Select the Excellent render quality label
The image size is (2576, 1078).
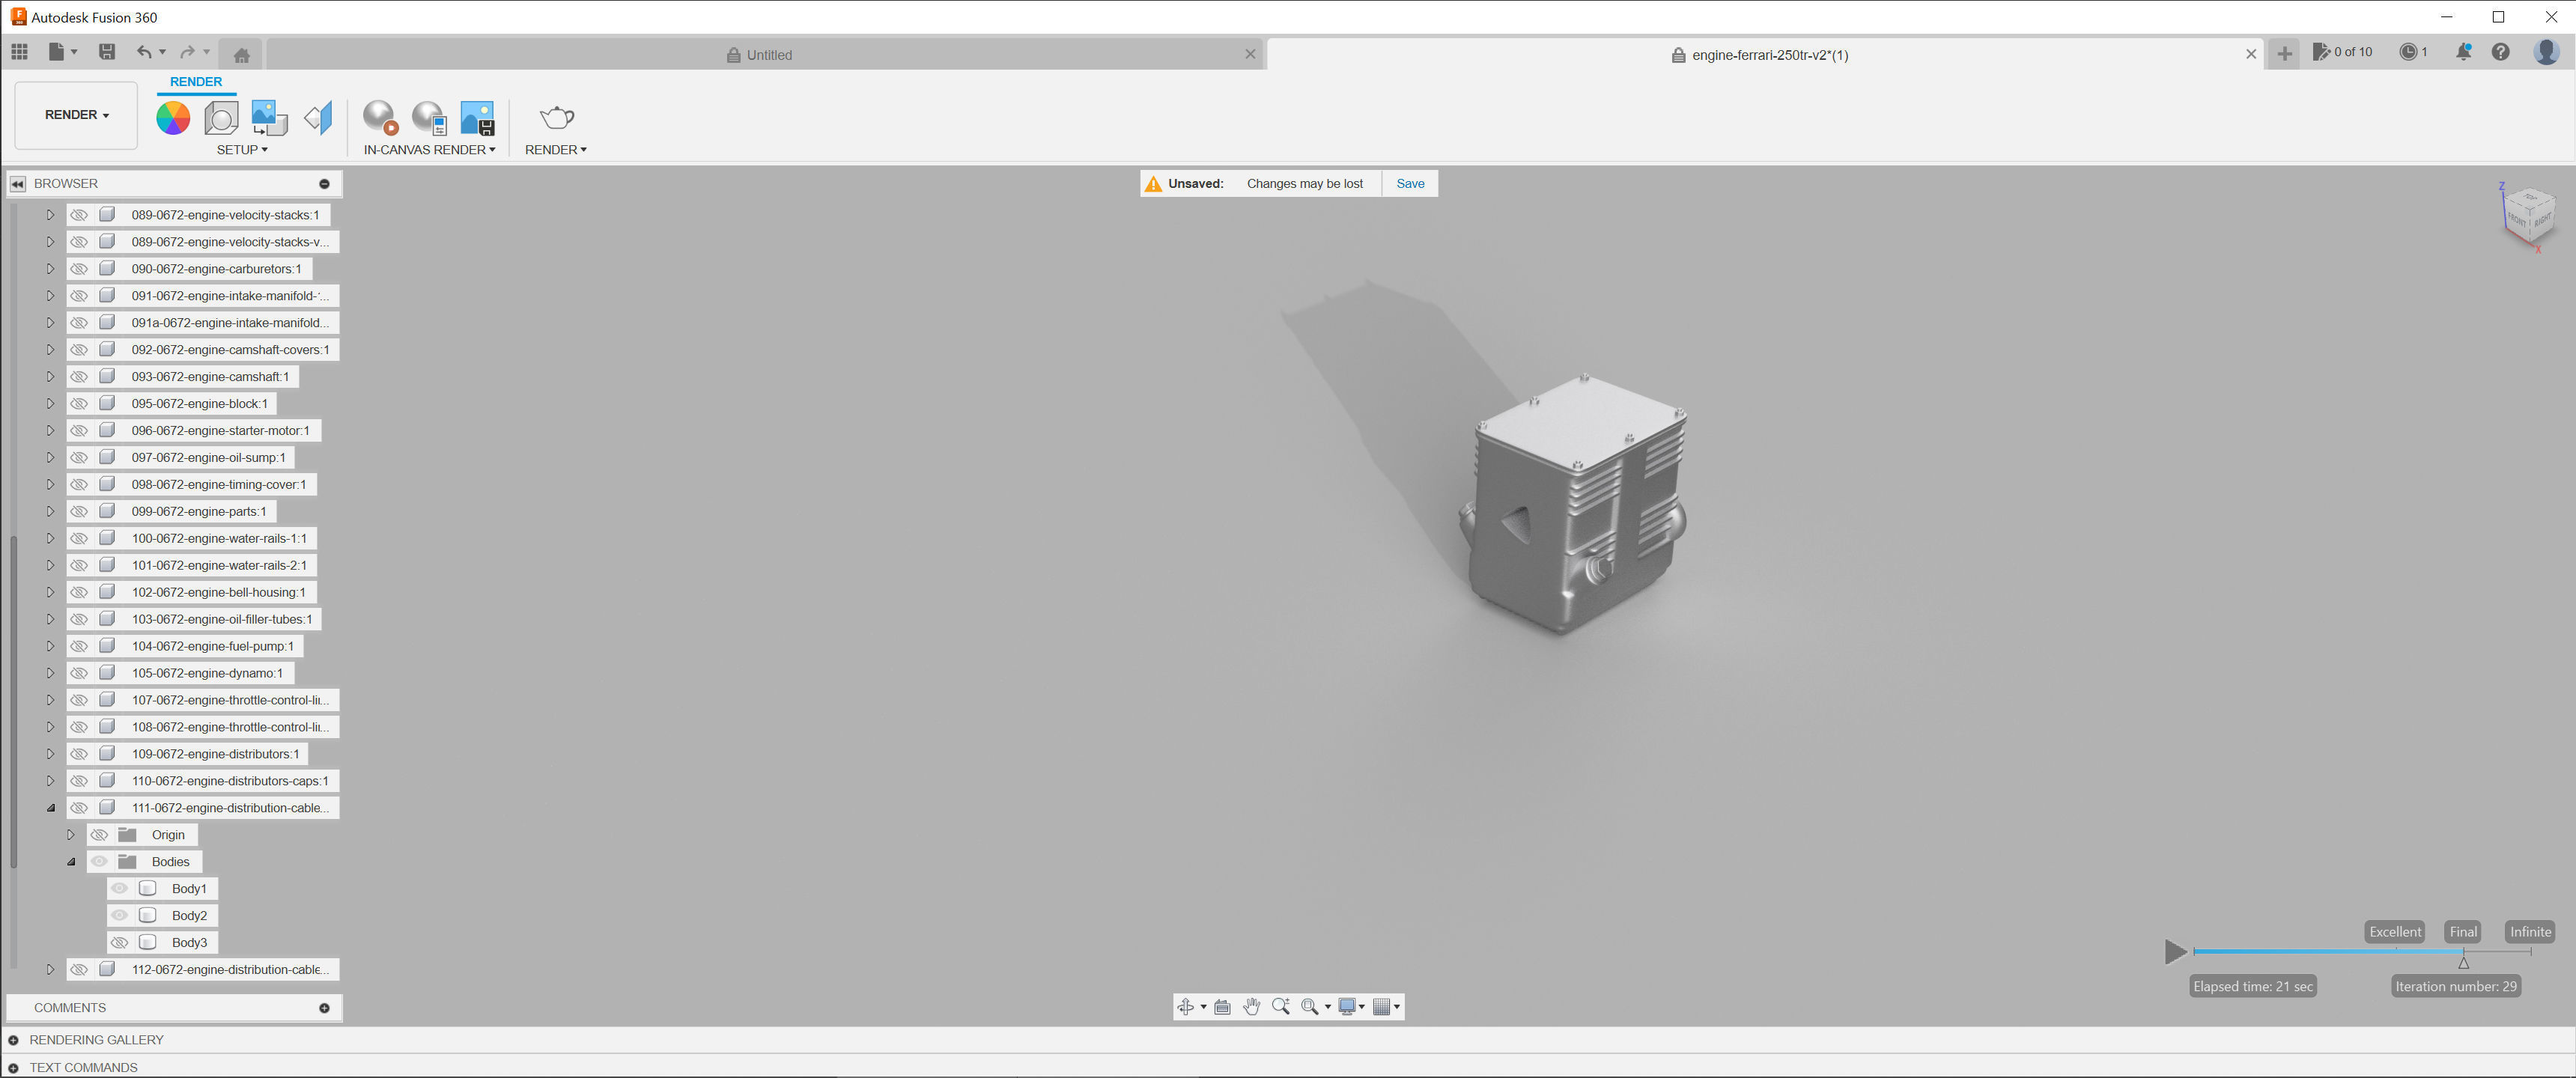tap(2394, 932)
